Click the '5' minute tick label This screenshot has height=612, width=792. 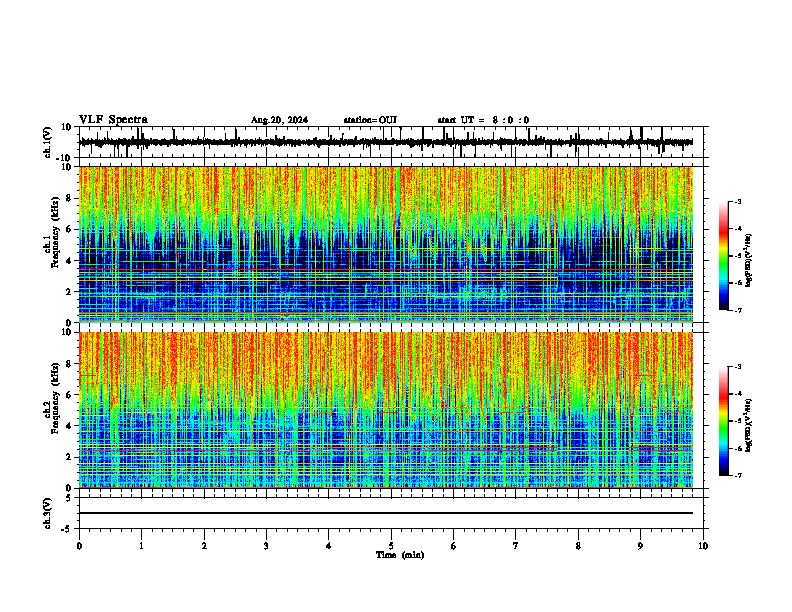click(x=391, y=546)
